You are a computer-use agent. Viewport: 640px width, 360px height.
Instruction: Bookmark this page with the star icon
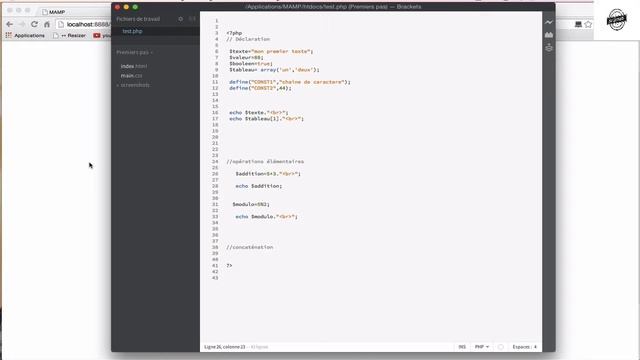click(588, 24)
